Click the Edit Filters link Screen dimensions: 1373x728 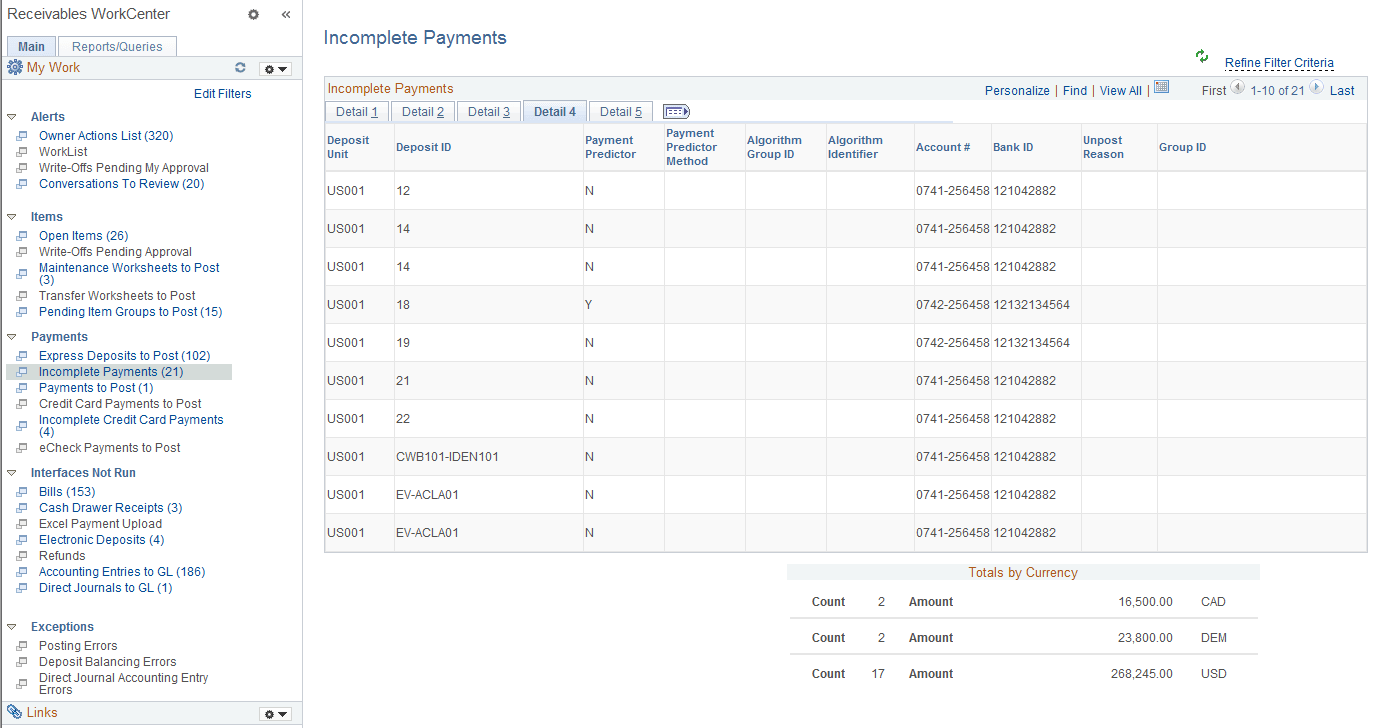coord(222,93)
